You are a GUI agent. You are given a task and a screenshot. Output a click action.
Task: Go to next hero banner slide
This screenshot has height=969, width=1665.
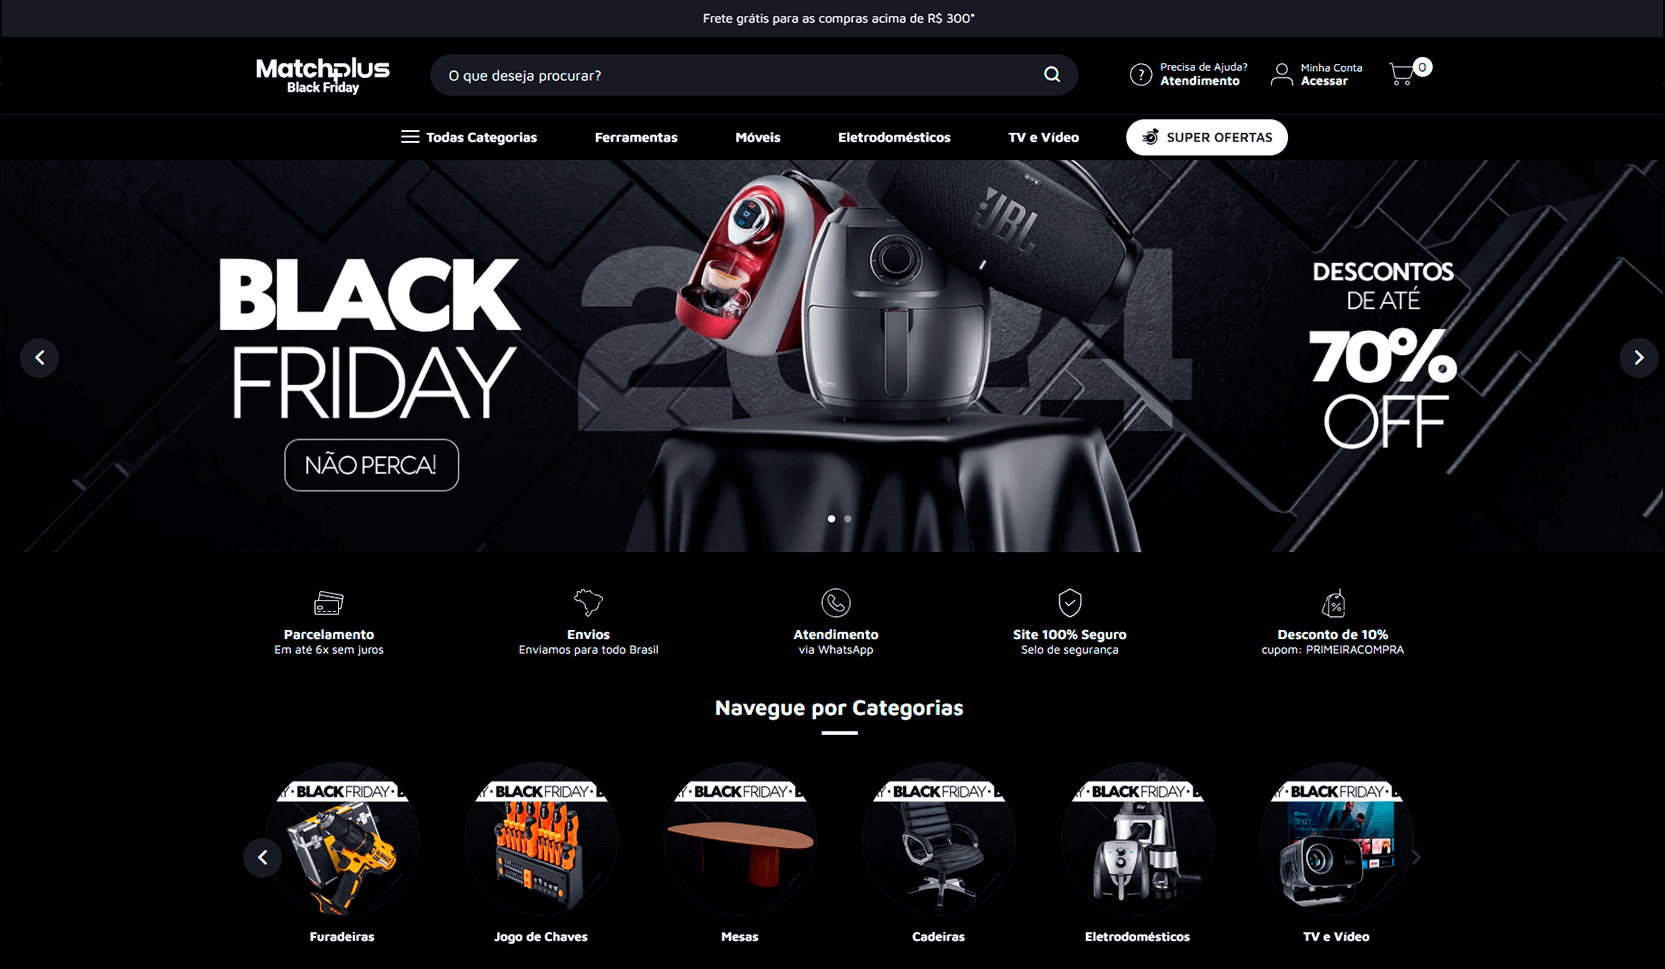pyautogui.click(x=1638, y=357)
